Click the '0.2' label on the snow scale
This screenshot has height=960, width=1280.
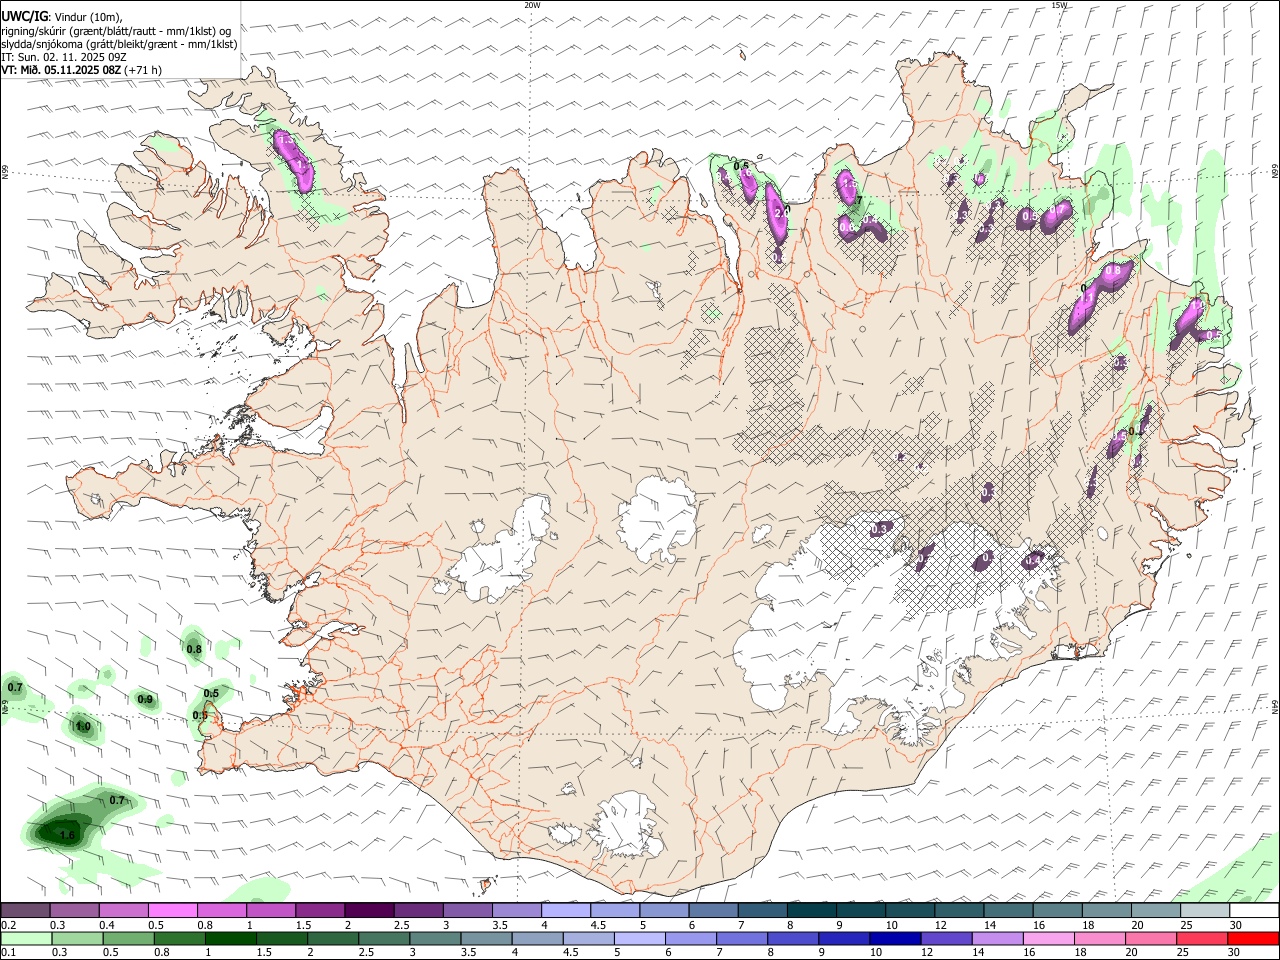(9, 925)
